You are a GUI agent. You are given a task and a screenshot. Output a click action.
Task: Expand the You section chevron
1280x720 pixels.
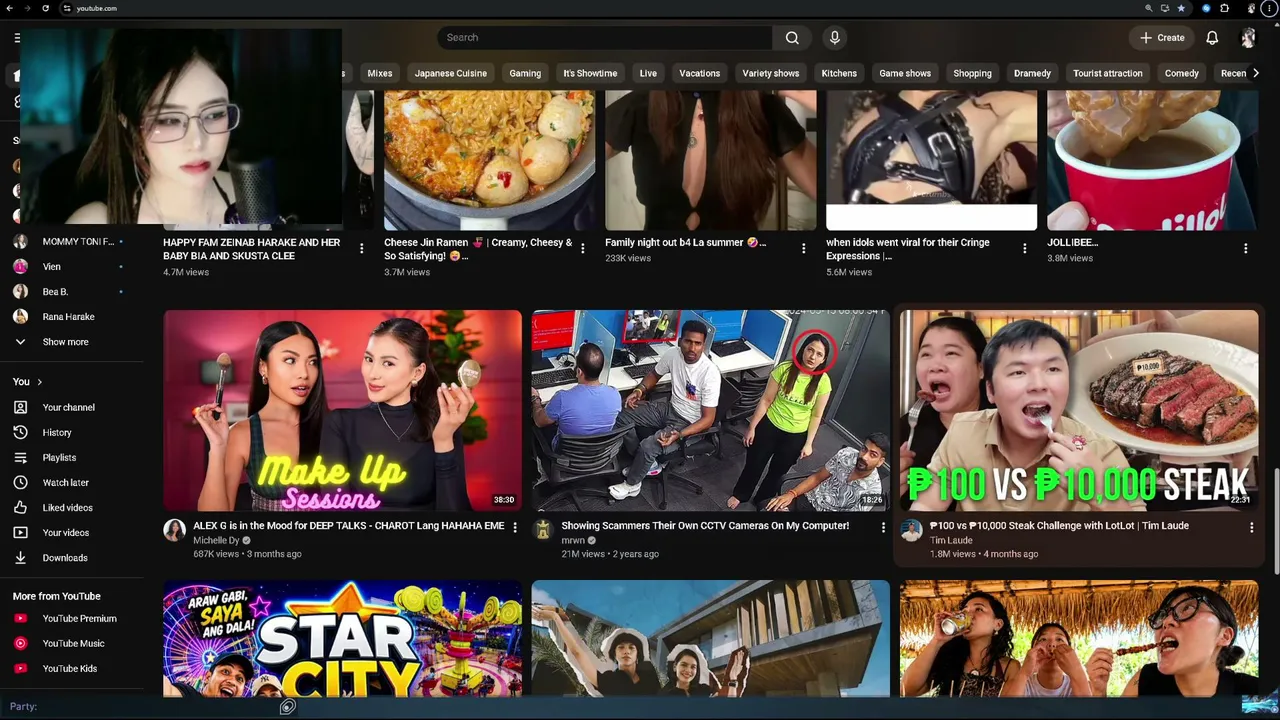point(40,382)
